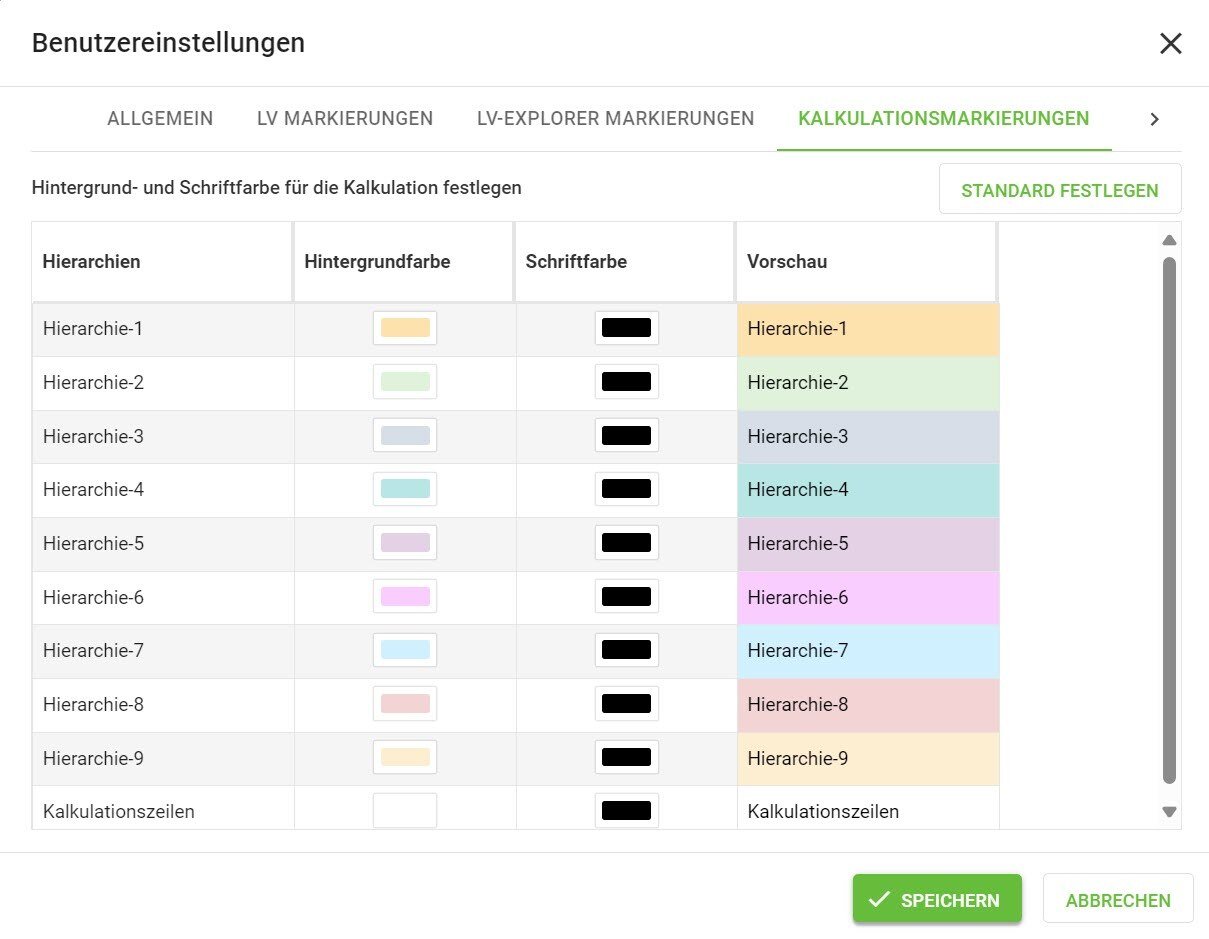Change Hierarchie-4 teal background color

(405, 489)
